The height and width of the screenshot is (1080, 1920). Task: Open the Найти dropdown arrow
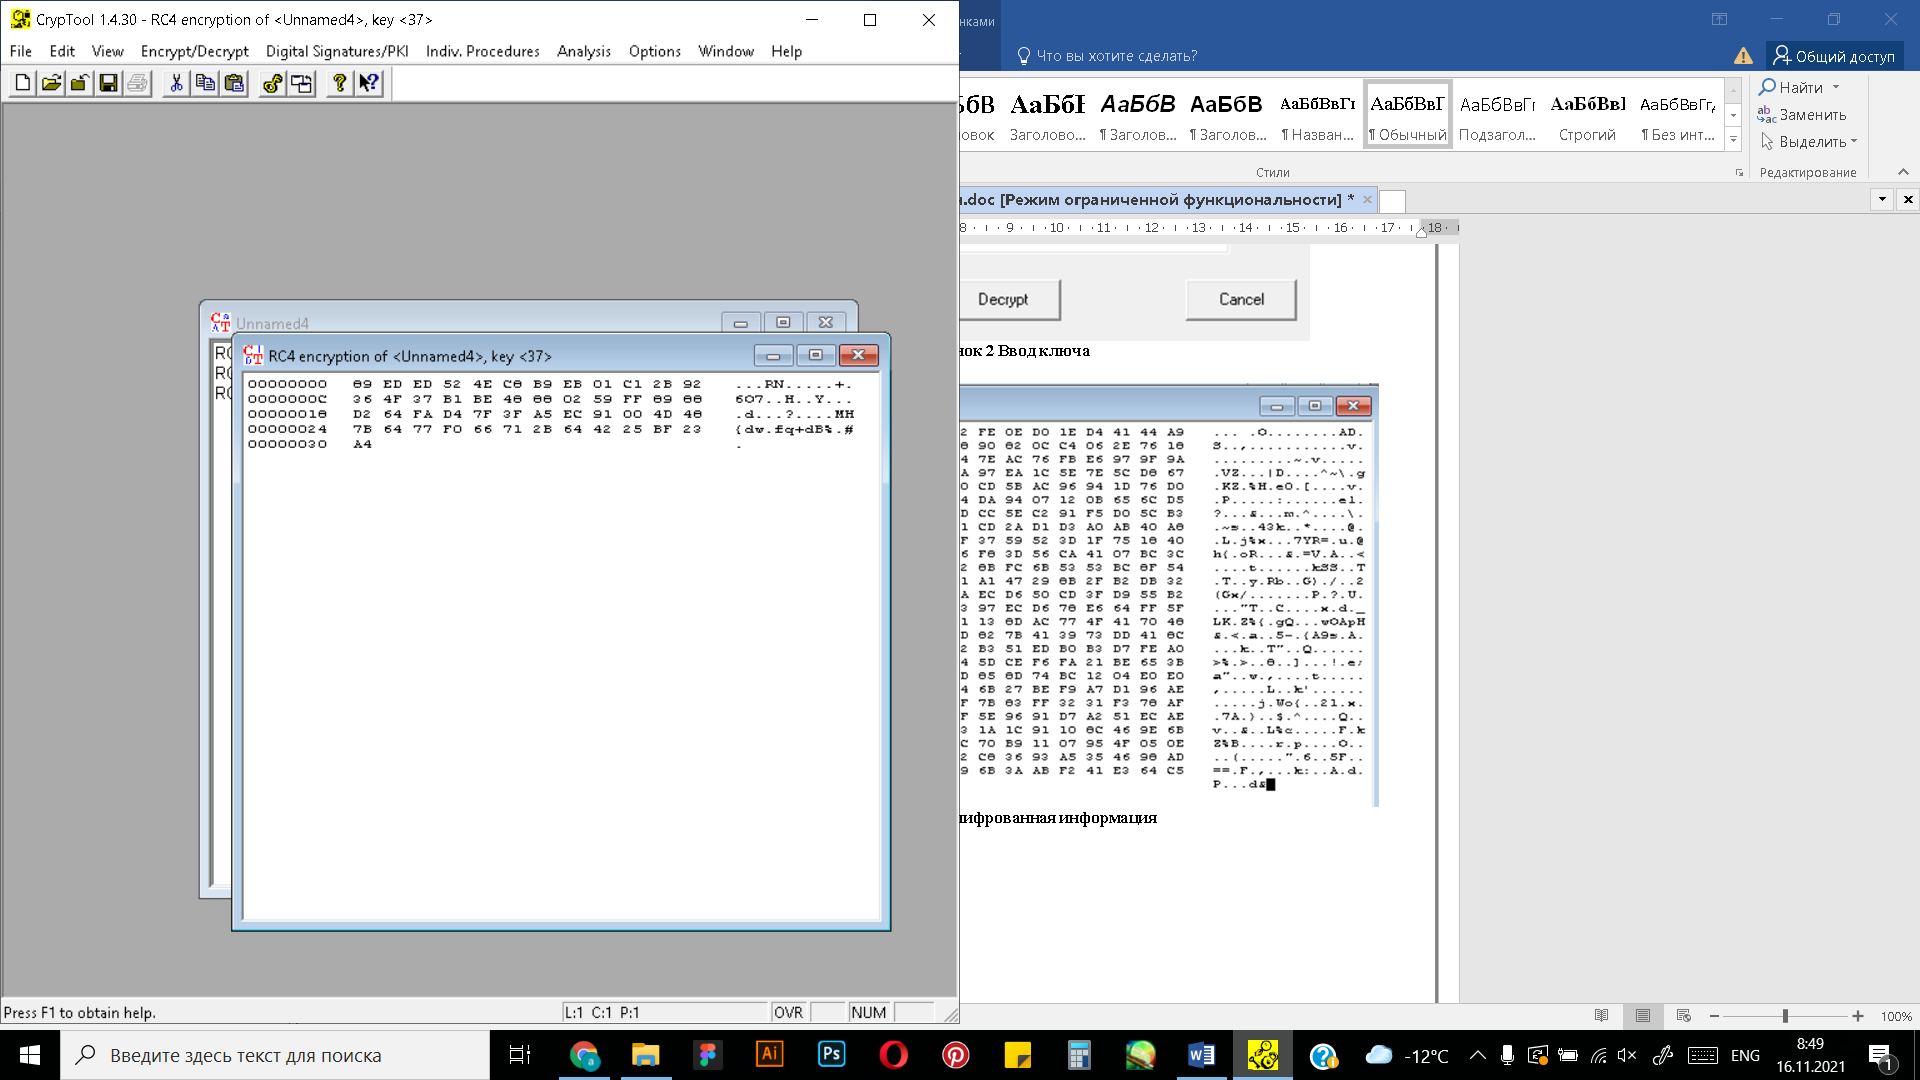click(x=1836, y=87)
